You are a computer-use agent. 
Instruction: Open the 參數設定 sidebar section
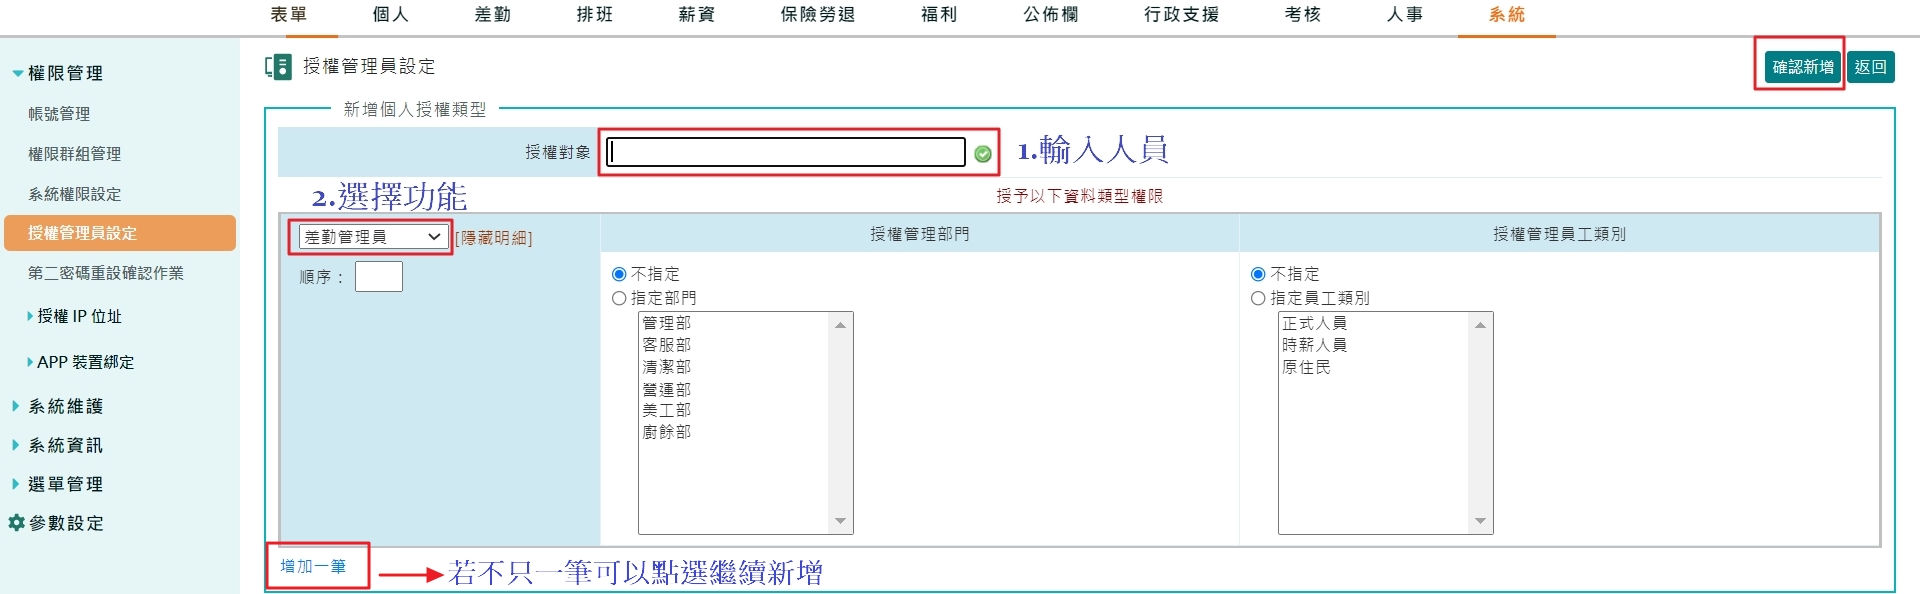click(x=66, y=523)
